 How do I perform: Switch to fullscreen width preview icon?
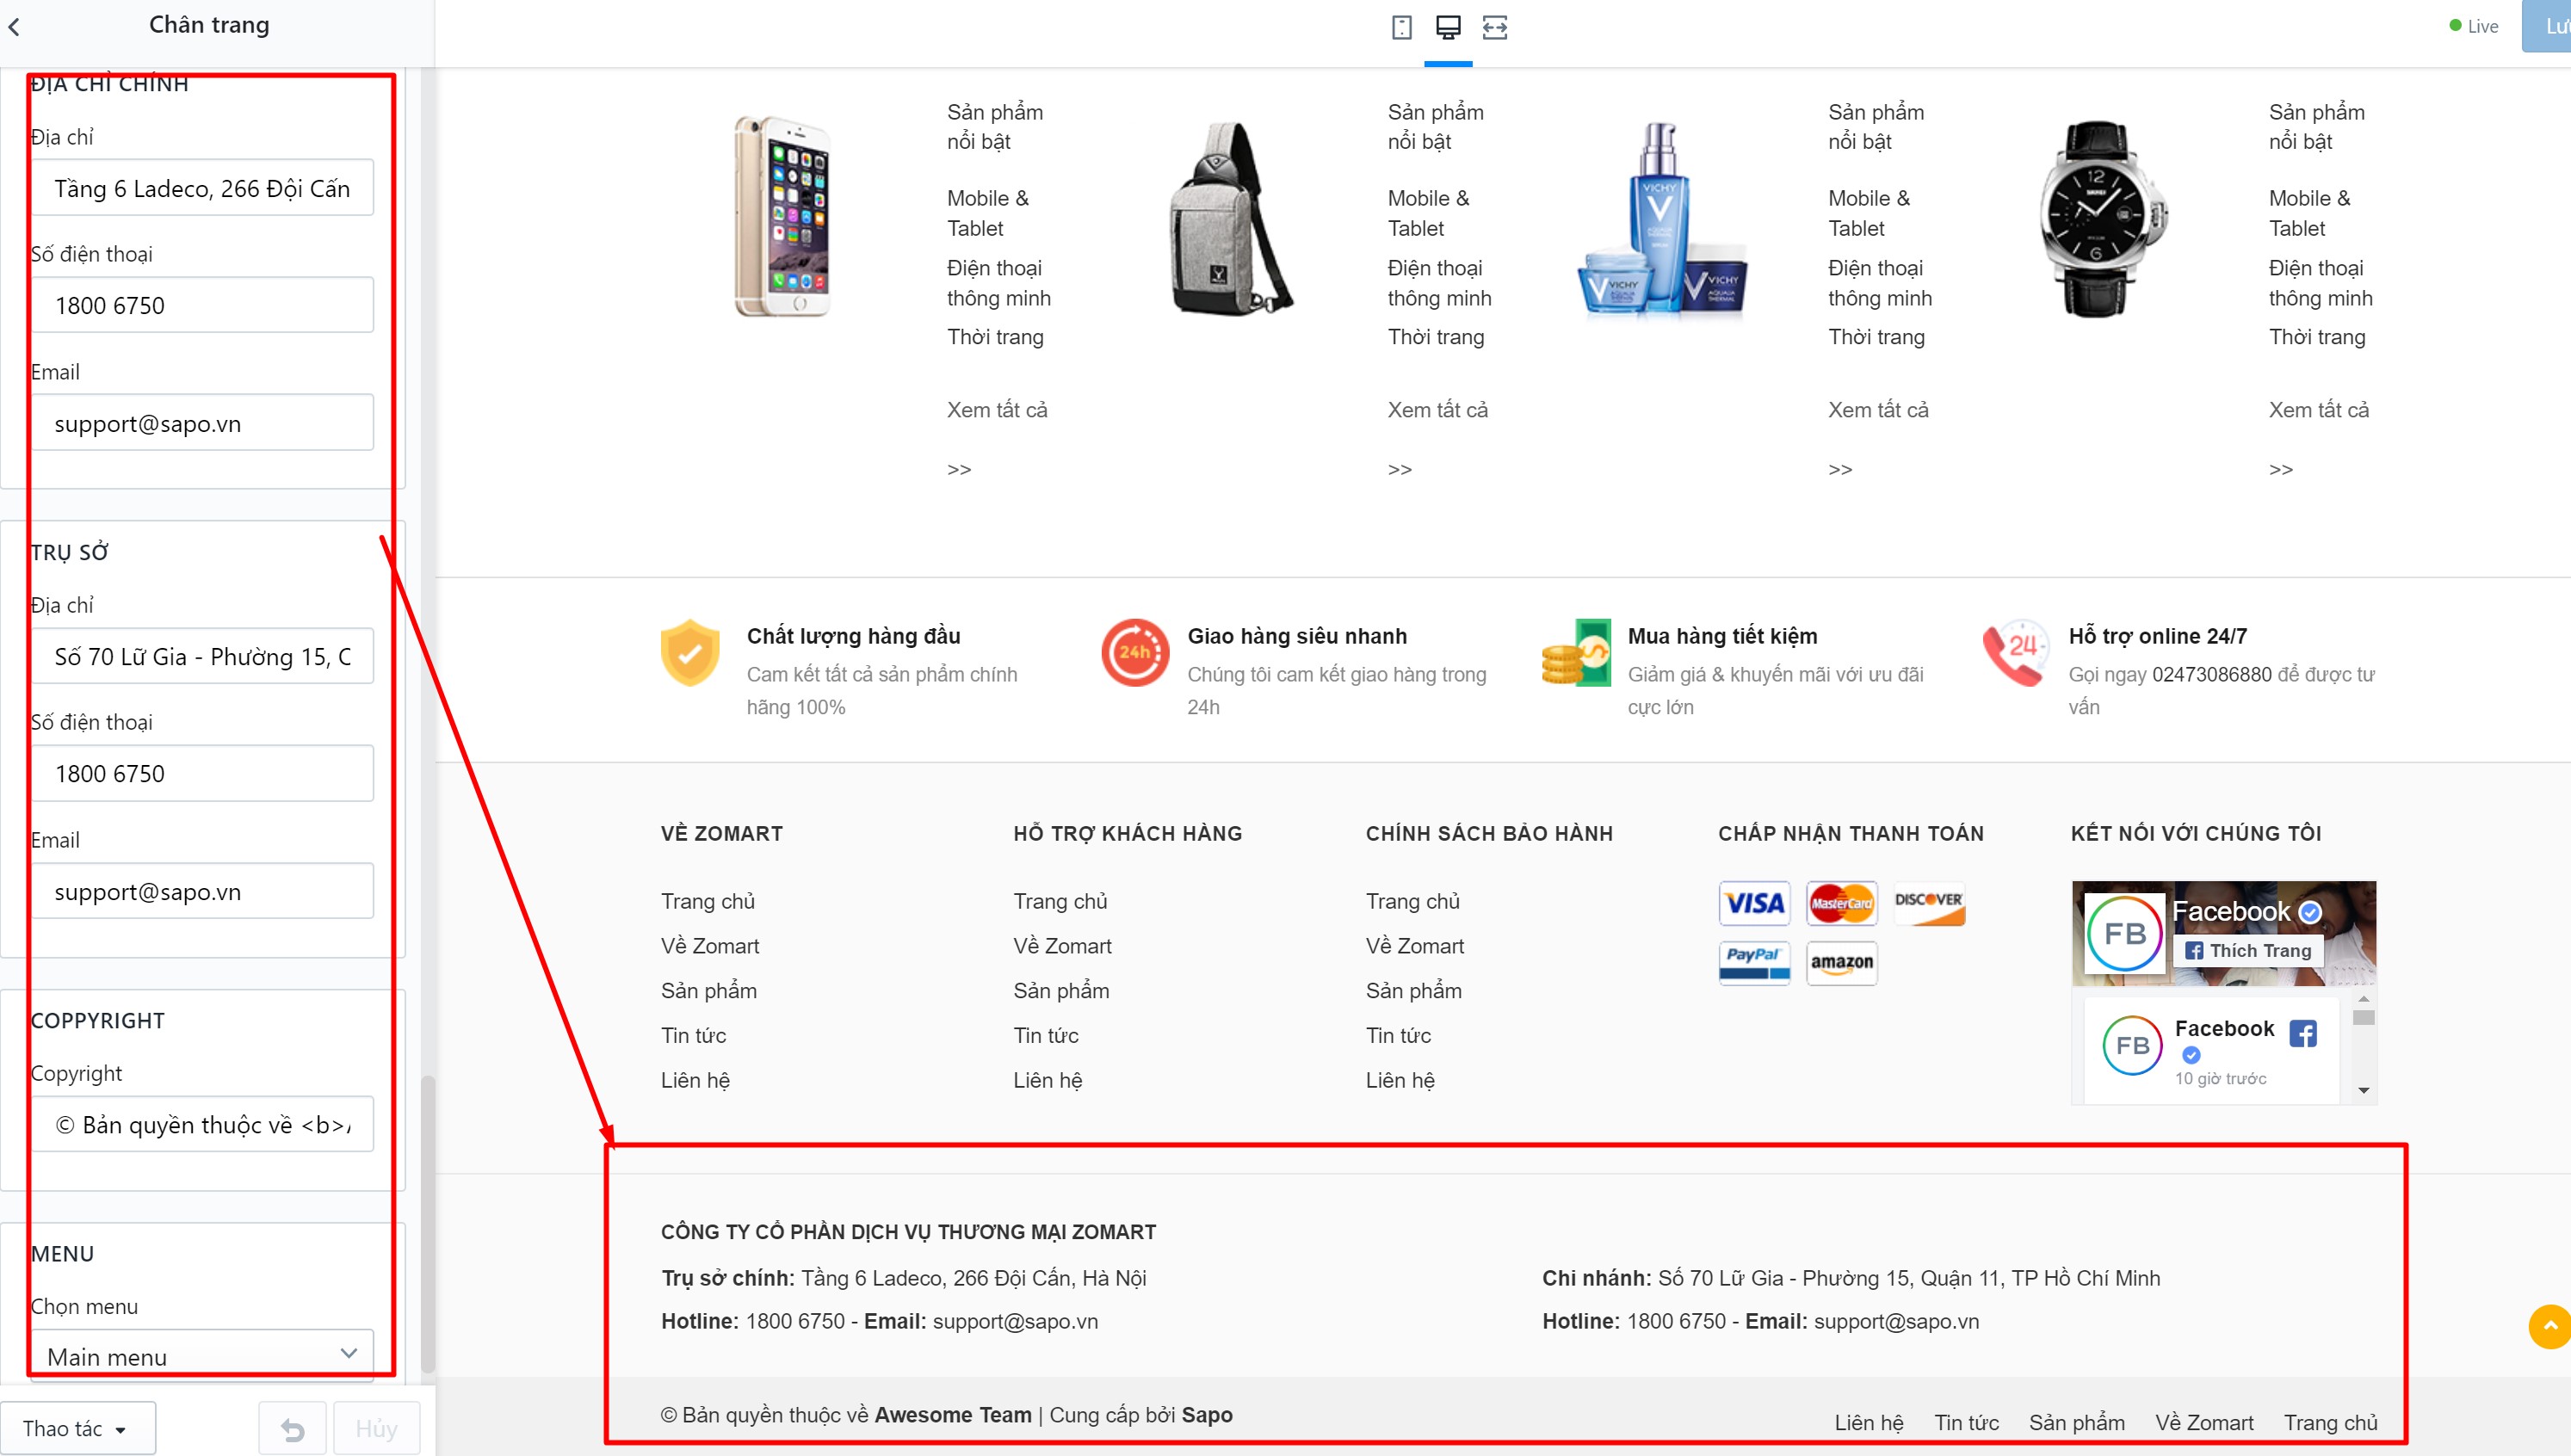pyautogui.click(x=1495, y=27)
